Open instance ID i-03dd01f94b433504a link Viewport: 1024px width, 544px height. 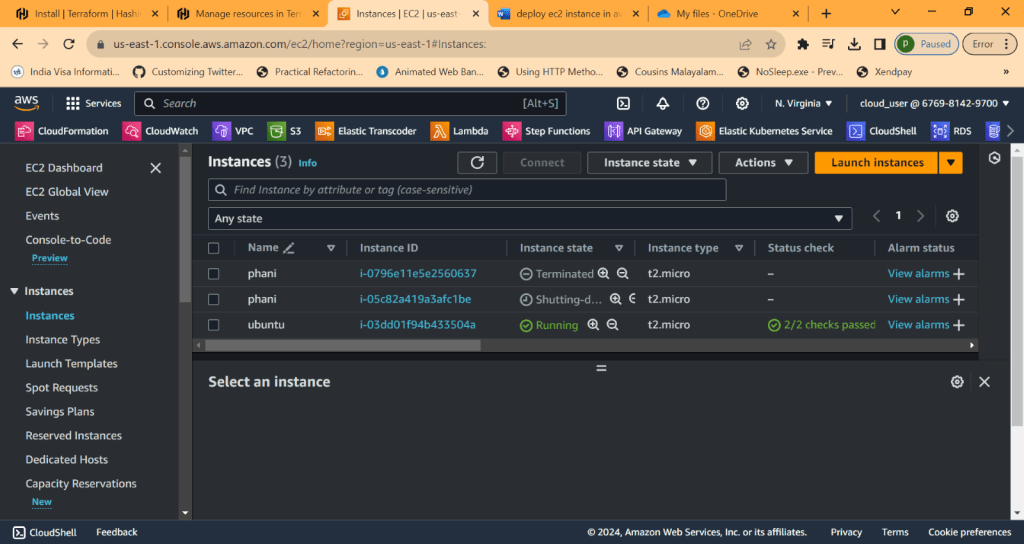click(417, 325)
